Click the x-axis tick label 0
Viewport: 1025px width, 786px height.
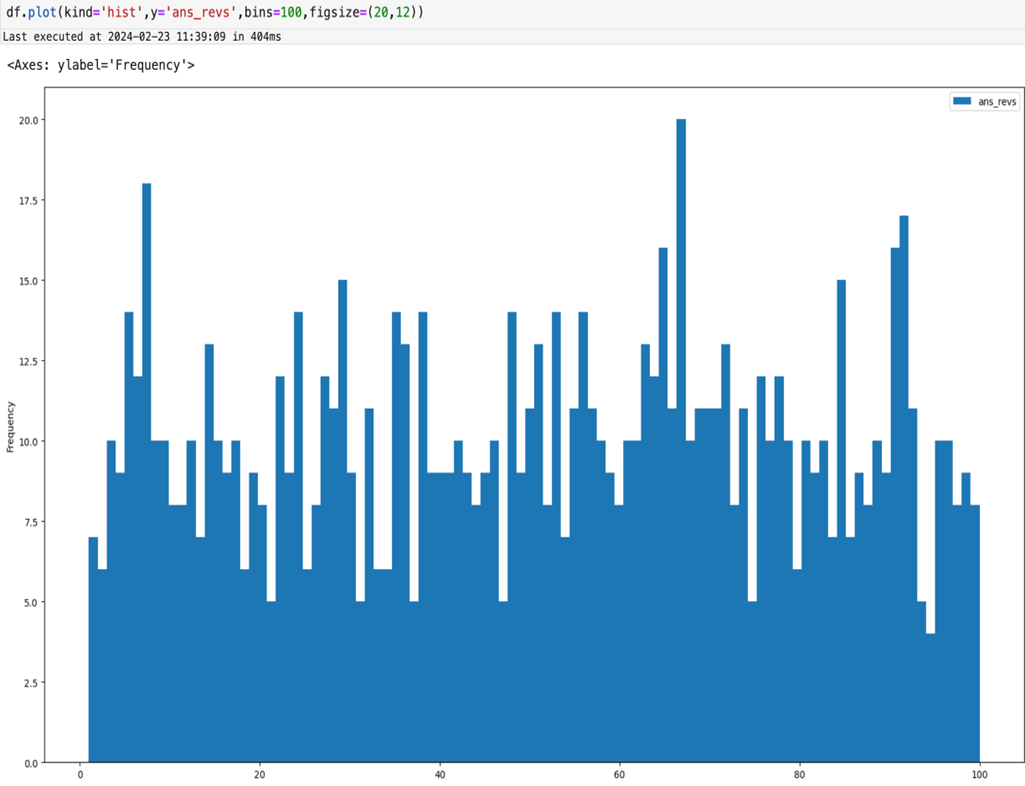[x=80, y=775]
